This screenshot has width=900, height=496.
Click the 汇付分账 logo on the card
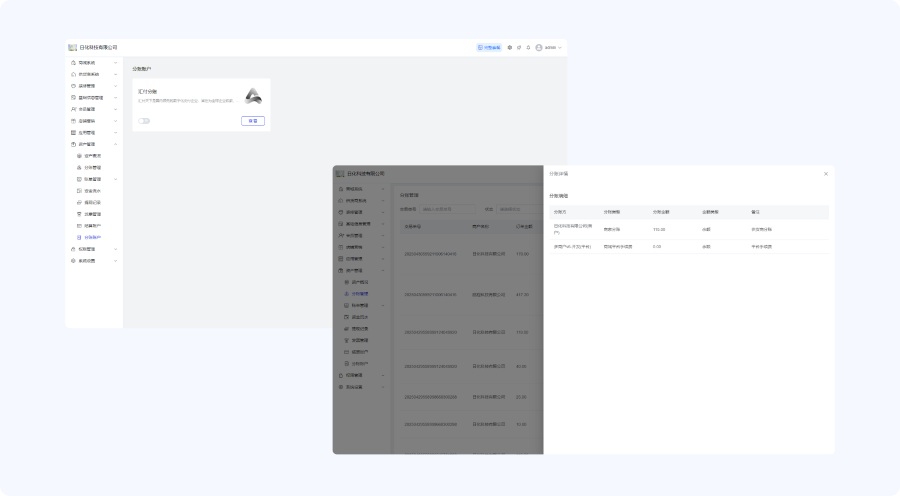click(253, 97)
